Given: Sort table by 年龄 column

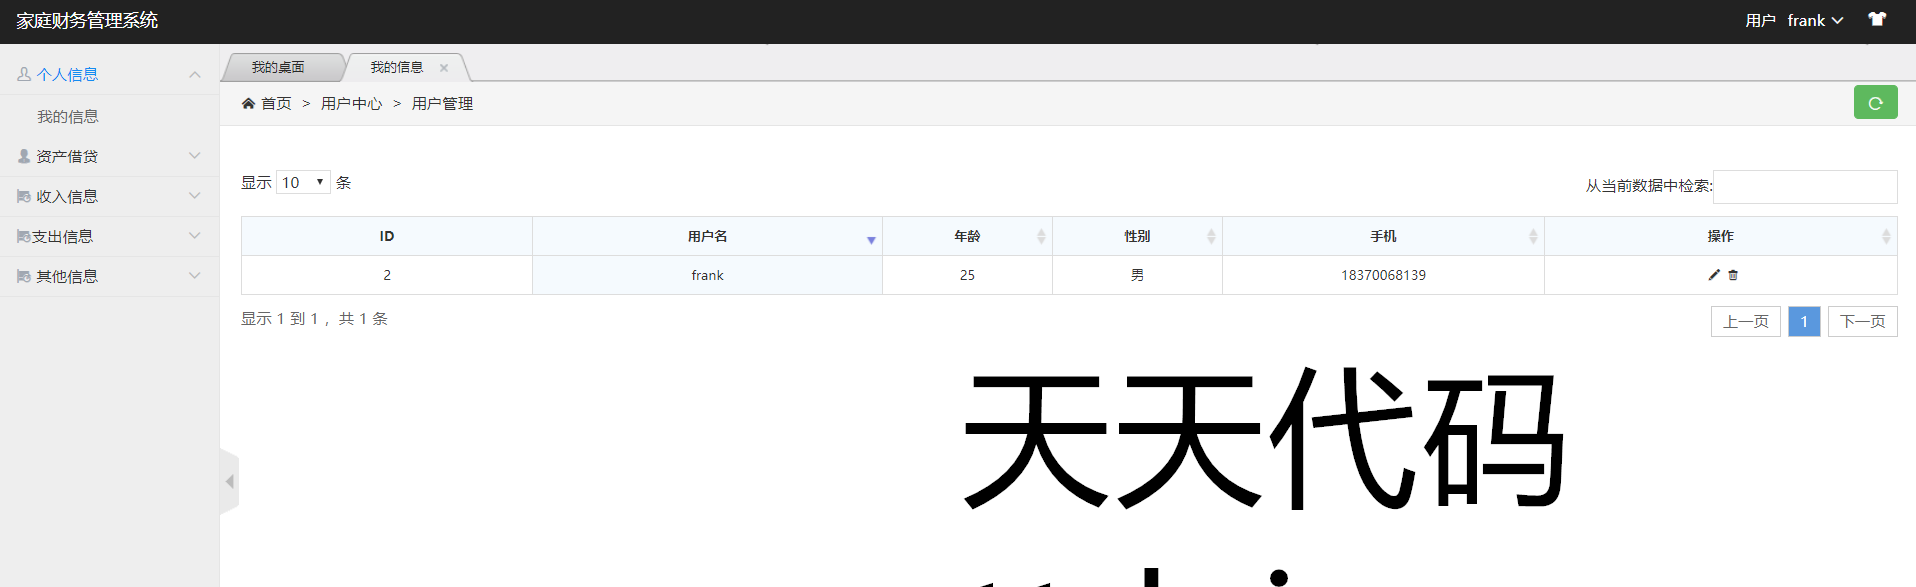Looking at the screenshot, I should 966,237.
